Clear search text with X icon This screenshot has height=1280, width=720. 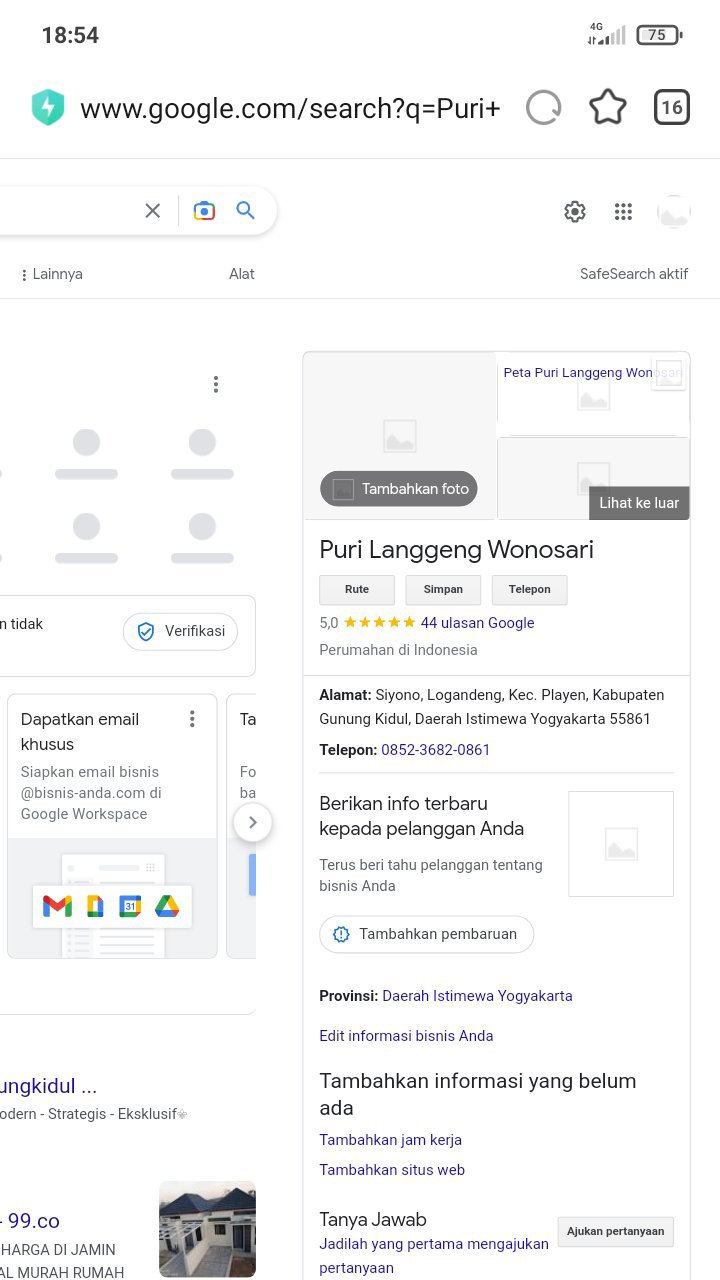tap(152, 211)
